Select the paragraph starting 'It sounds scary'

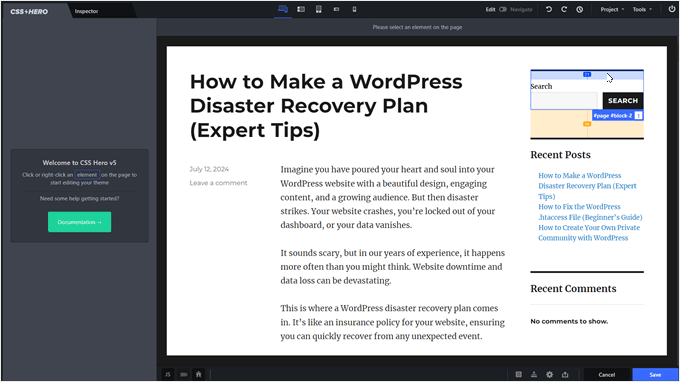tap(392, 267)
